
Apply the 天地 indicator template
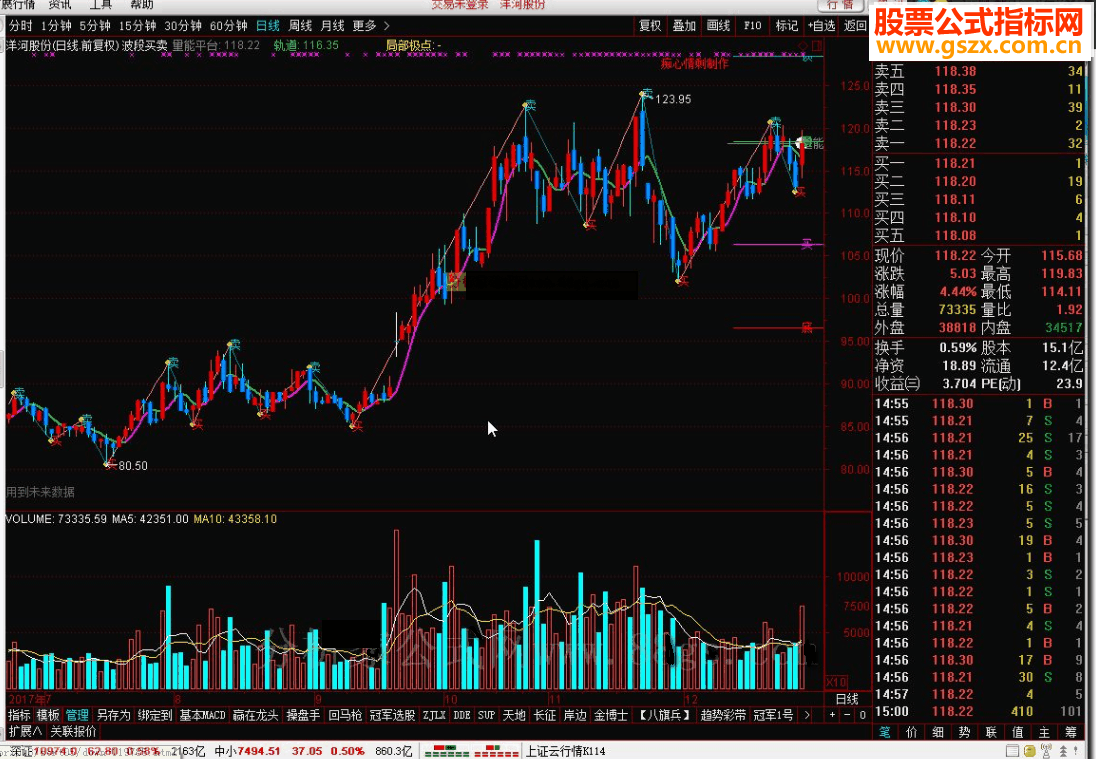click(514, 715)
